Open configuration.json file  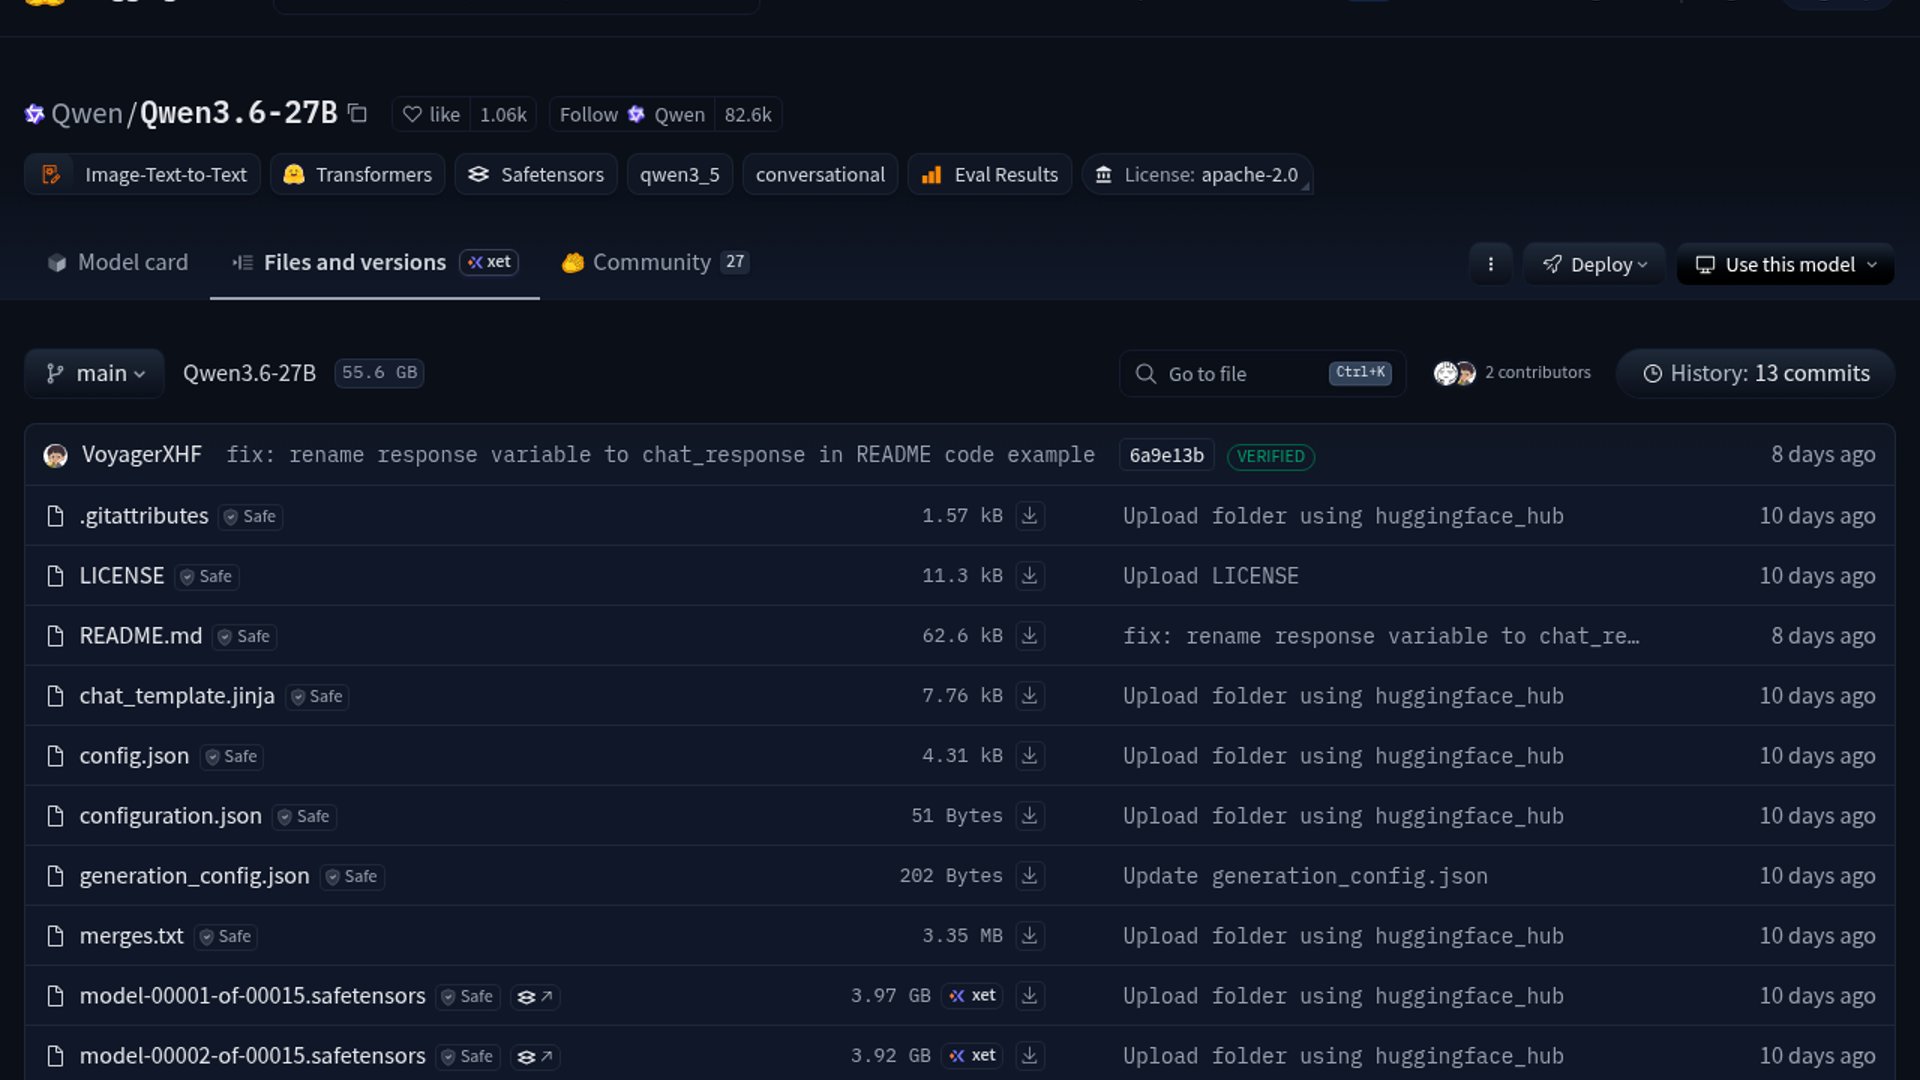(x=170, y=816)
